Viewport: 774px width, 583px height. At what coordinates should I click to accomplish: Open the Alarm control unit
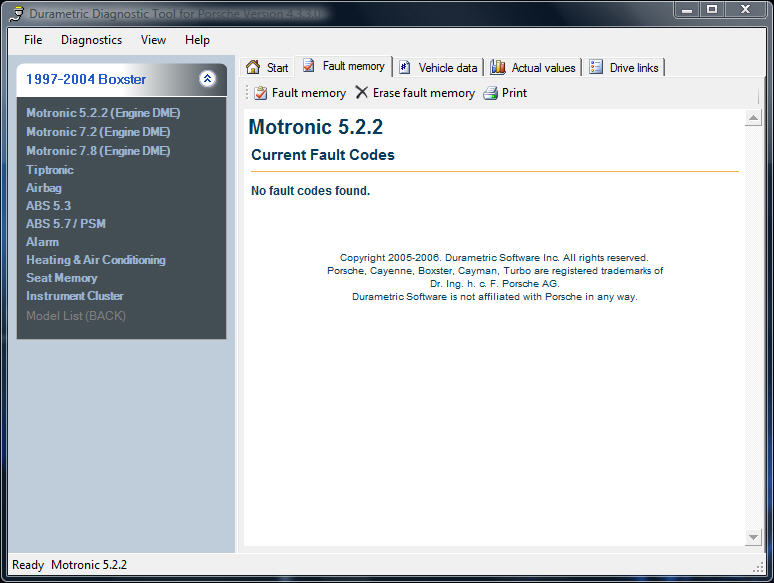point(42,242)
